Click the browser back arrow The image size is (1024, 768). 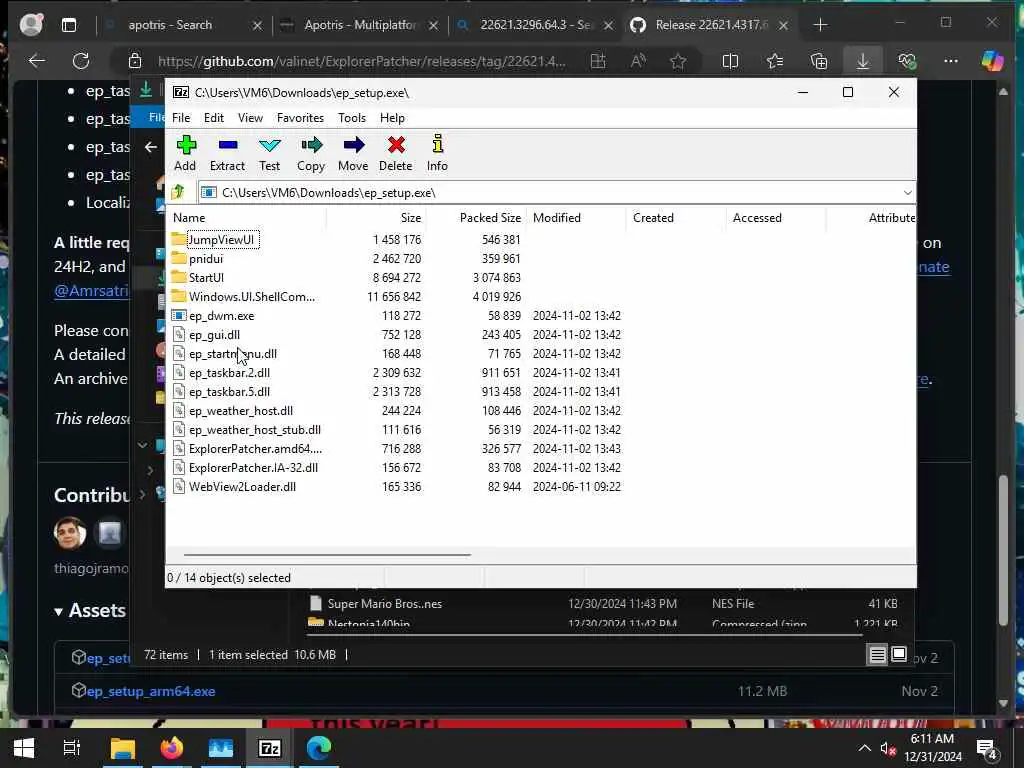point(37,61)
